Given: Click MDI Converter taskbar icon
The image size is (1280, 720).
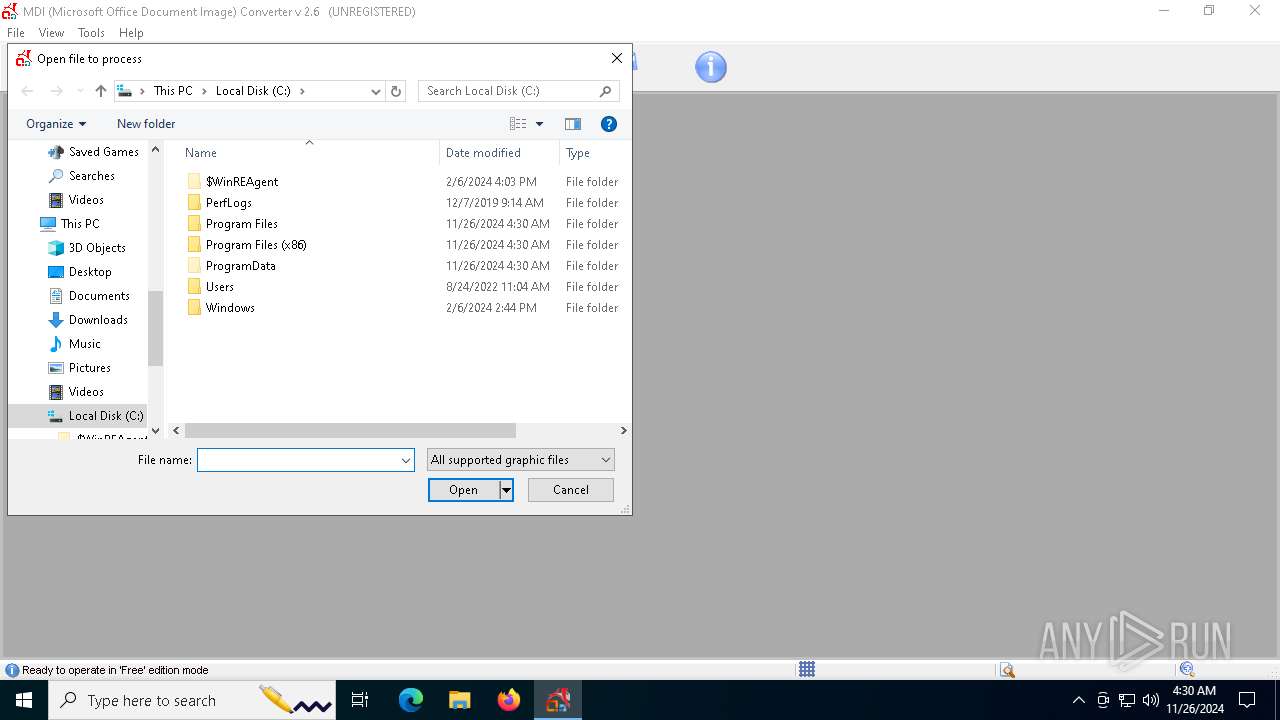Looking at the screenshot, I should click(558, 700).
